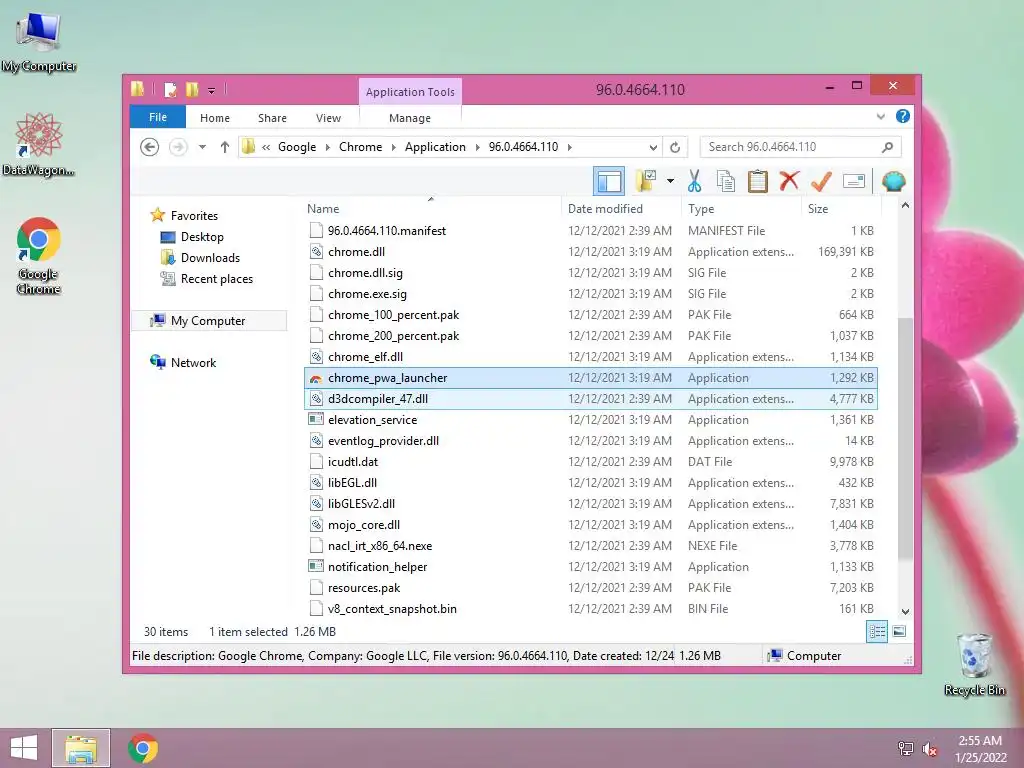Switch to the Share ribbon tab
1024x768 pixels.
click(x=272, y=118)
